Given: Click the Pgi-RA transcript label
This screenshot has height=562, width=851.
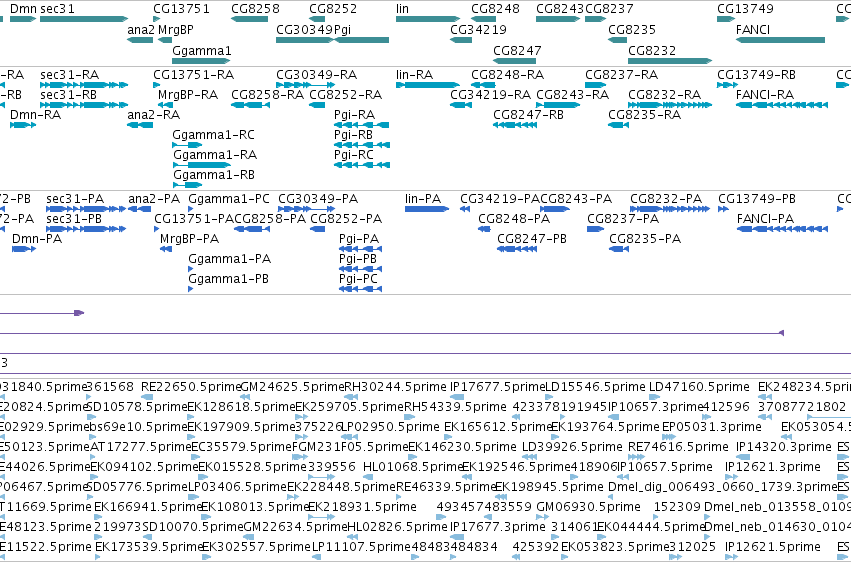Looking at the screenshot, I should 354,115.
